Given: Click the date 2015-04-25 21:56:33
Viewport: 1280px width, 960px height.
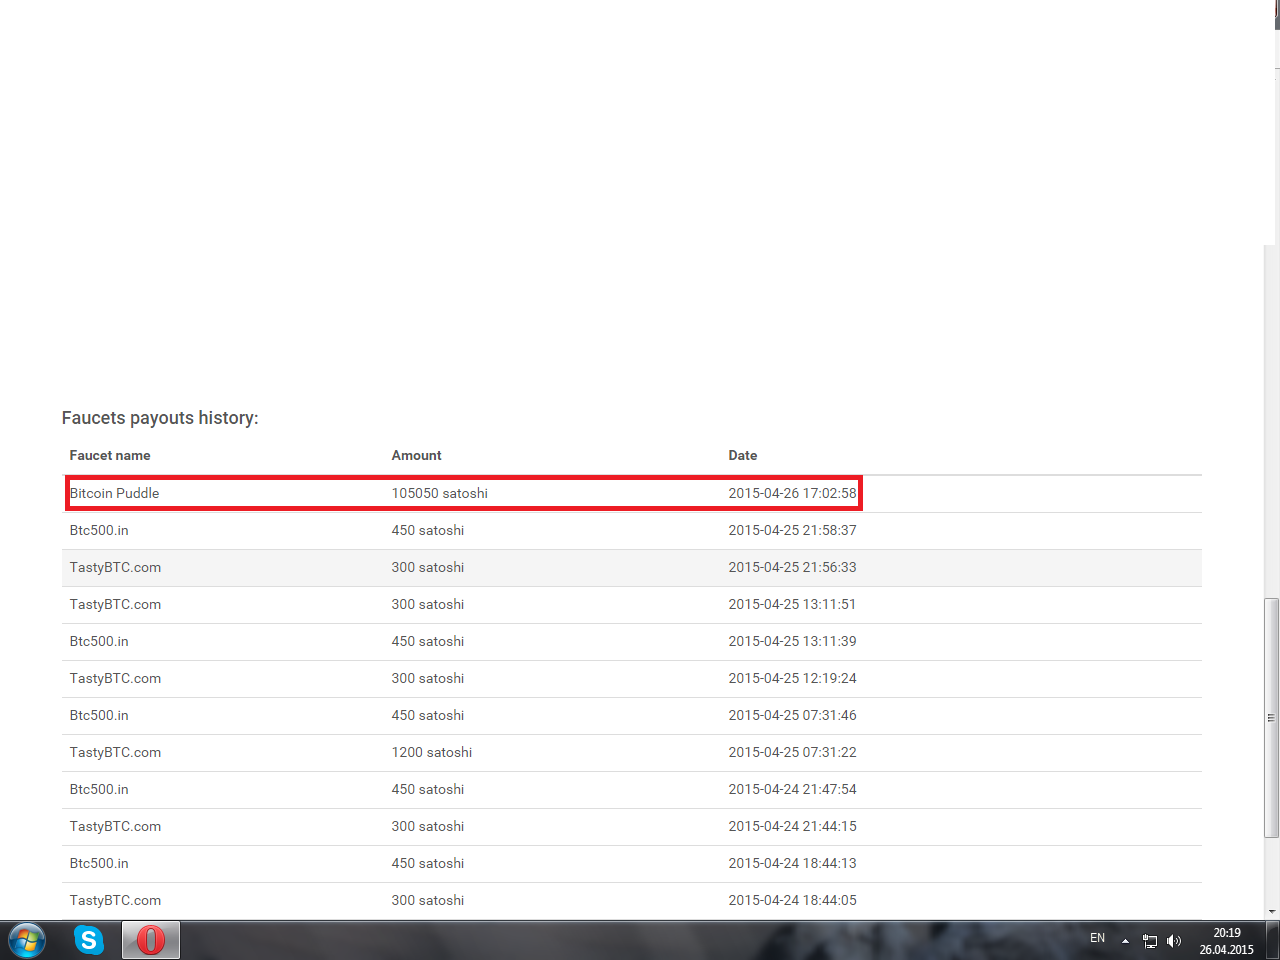Looking at the screenshot, I should point(792,567).
